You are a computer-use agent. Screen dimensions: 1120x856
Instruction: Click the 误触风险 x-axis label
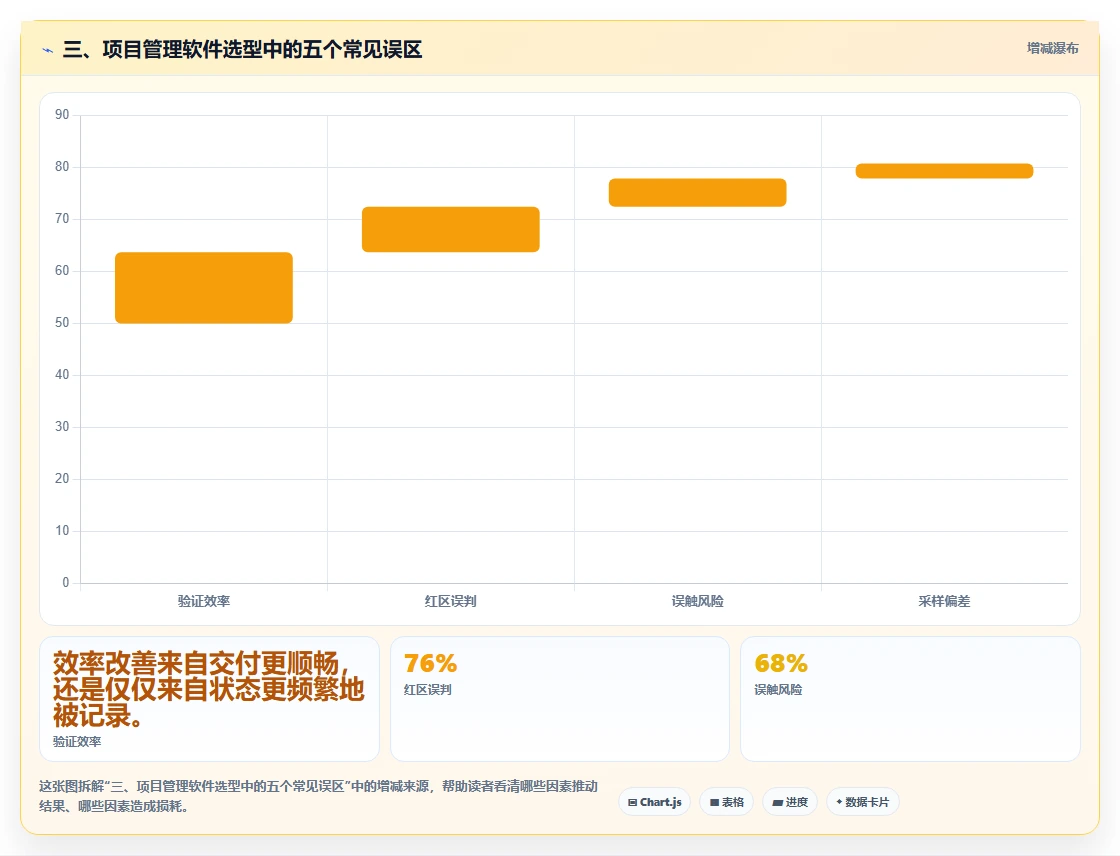coord(698,601)
